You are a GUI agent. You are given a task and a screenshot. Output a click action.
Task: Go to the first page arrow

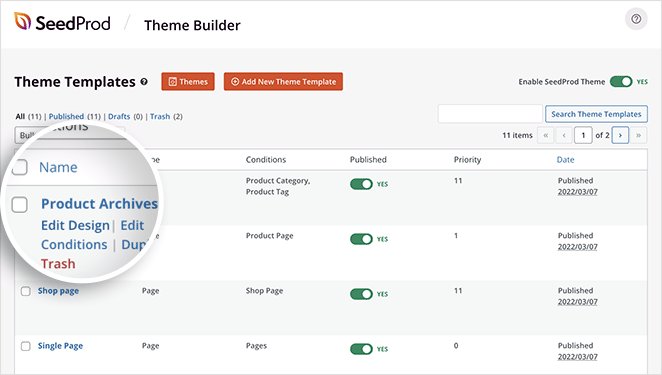[x=545, y=135]
